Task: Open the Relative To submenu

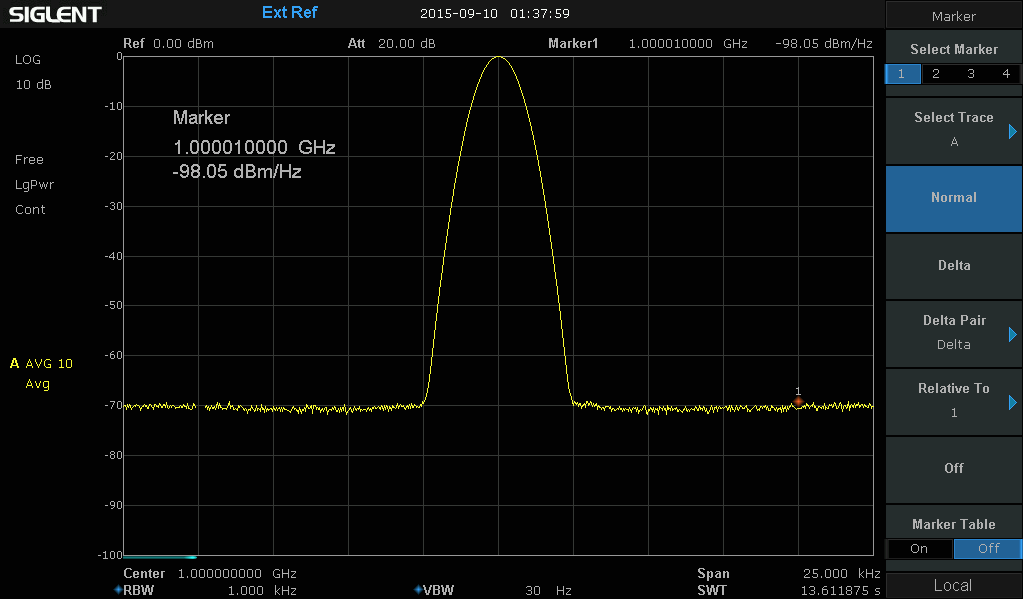Action: 954,401
